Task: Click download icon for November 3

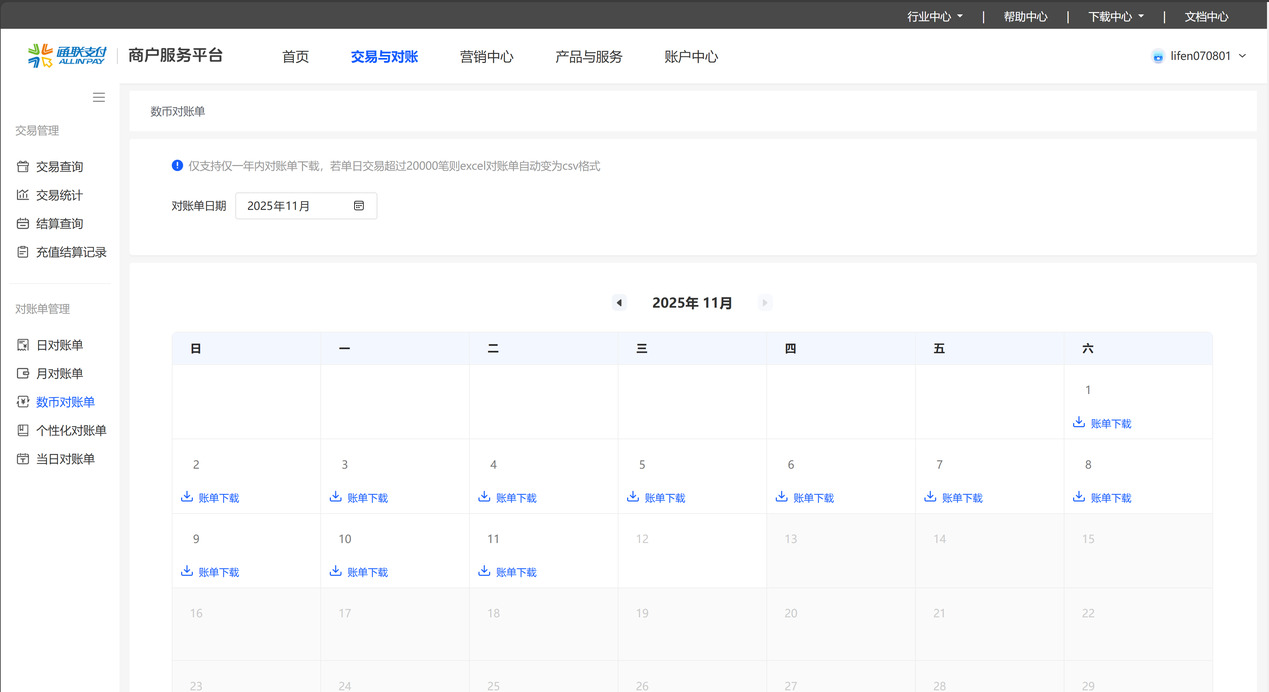Action: pyautogui.click(x=336, y=497)
